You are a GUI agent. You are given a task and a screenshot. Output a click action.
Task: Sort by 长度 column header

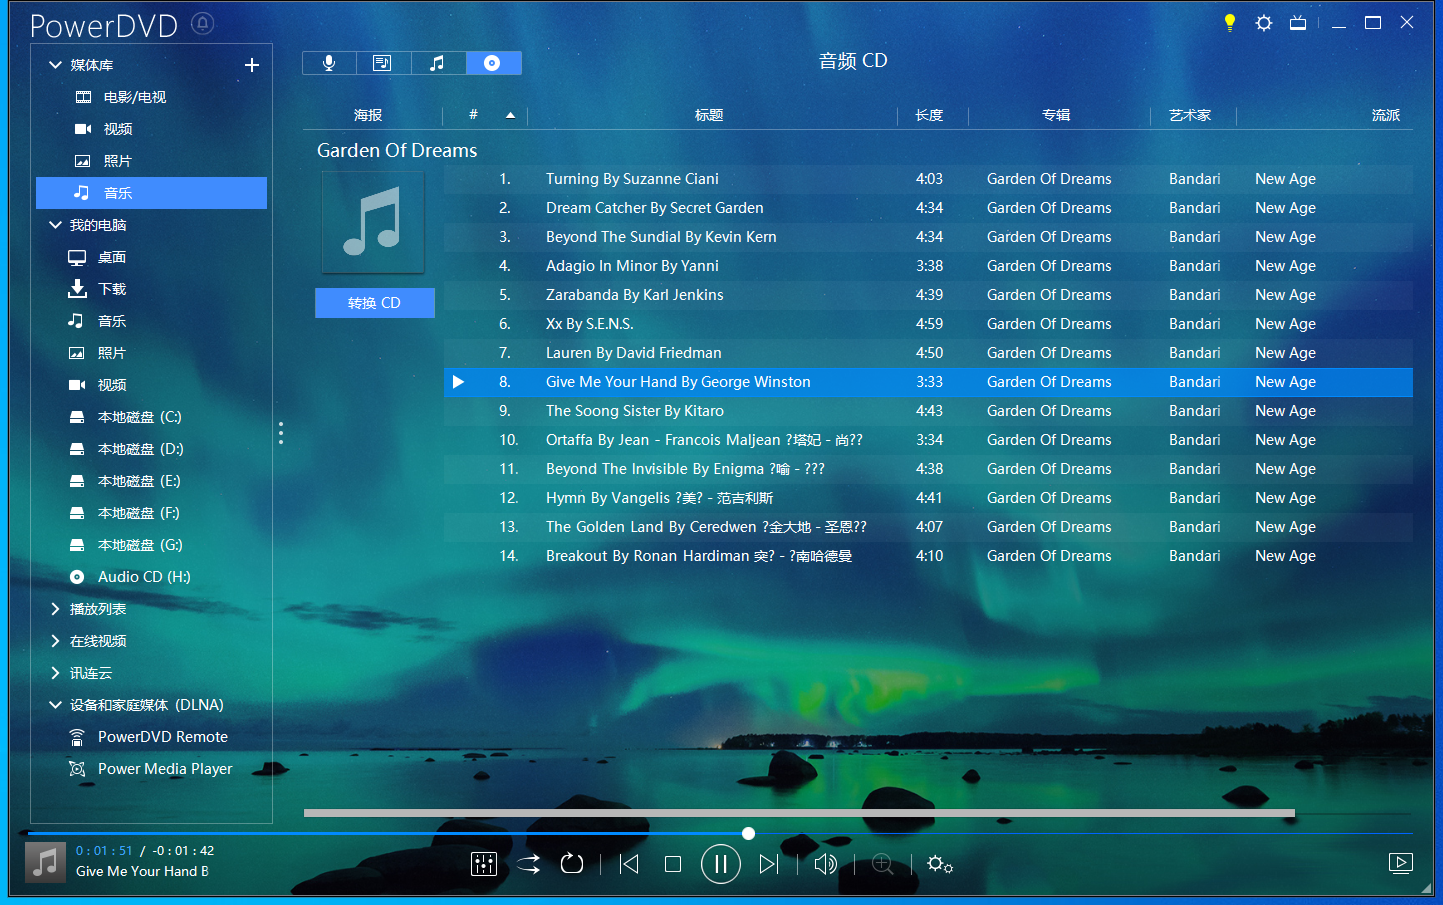930,115
